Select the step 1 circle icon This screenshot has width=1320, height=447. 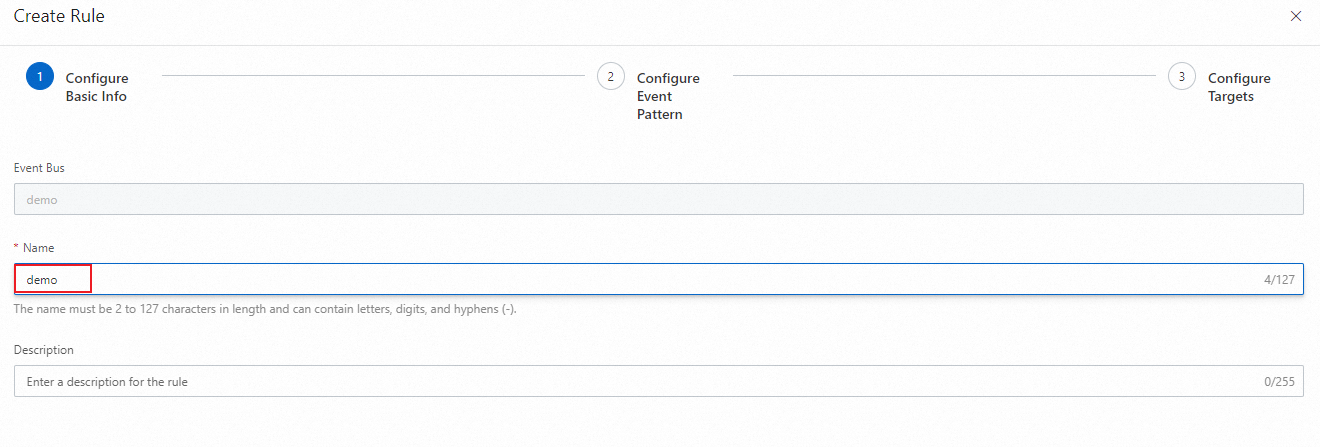tap(39, 77)
